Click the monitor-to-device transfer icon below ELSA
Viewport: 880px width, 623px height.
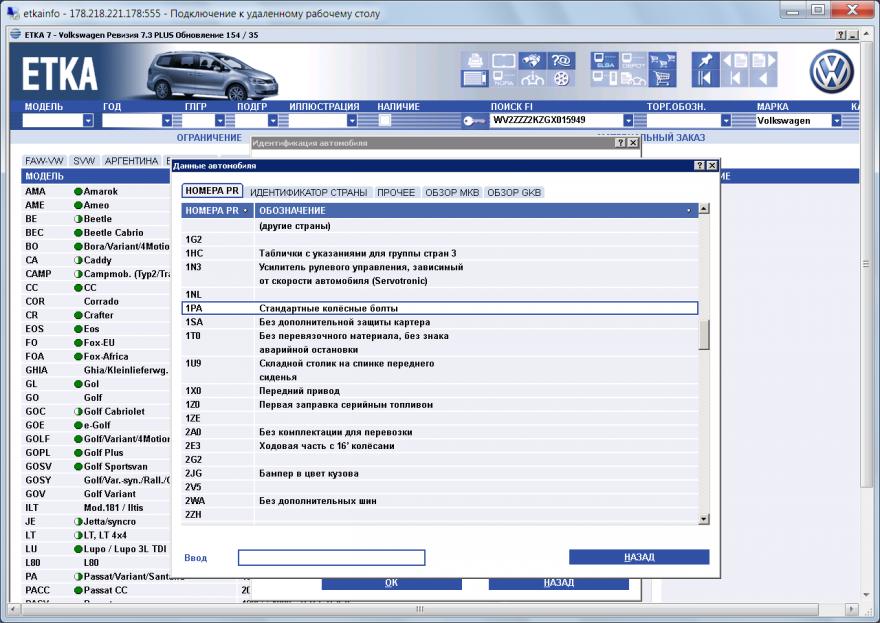[x=605, y=79]
